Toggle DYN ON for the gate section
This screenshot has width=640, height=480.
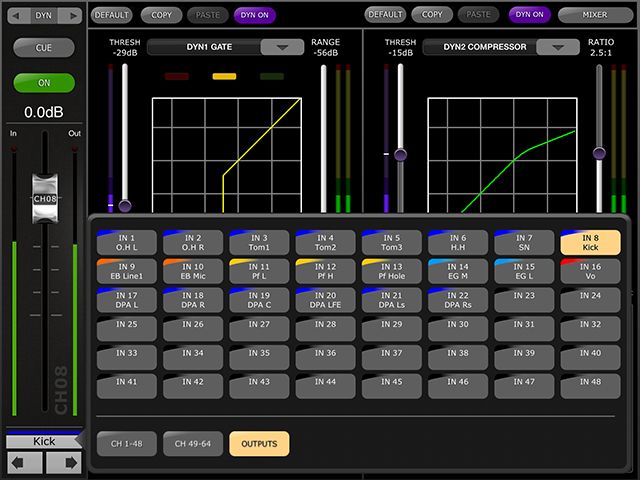[256, 15]
